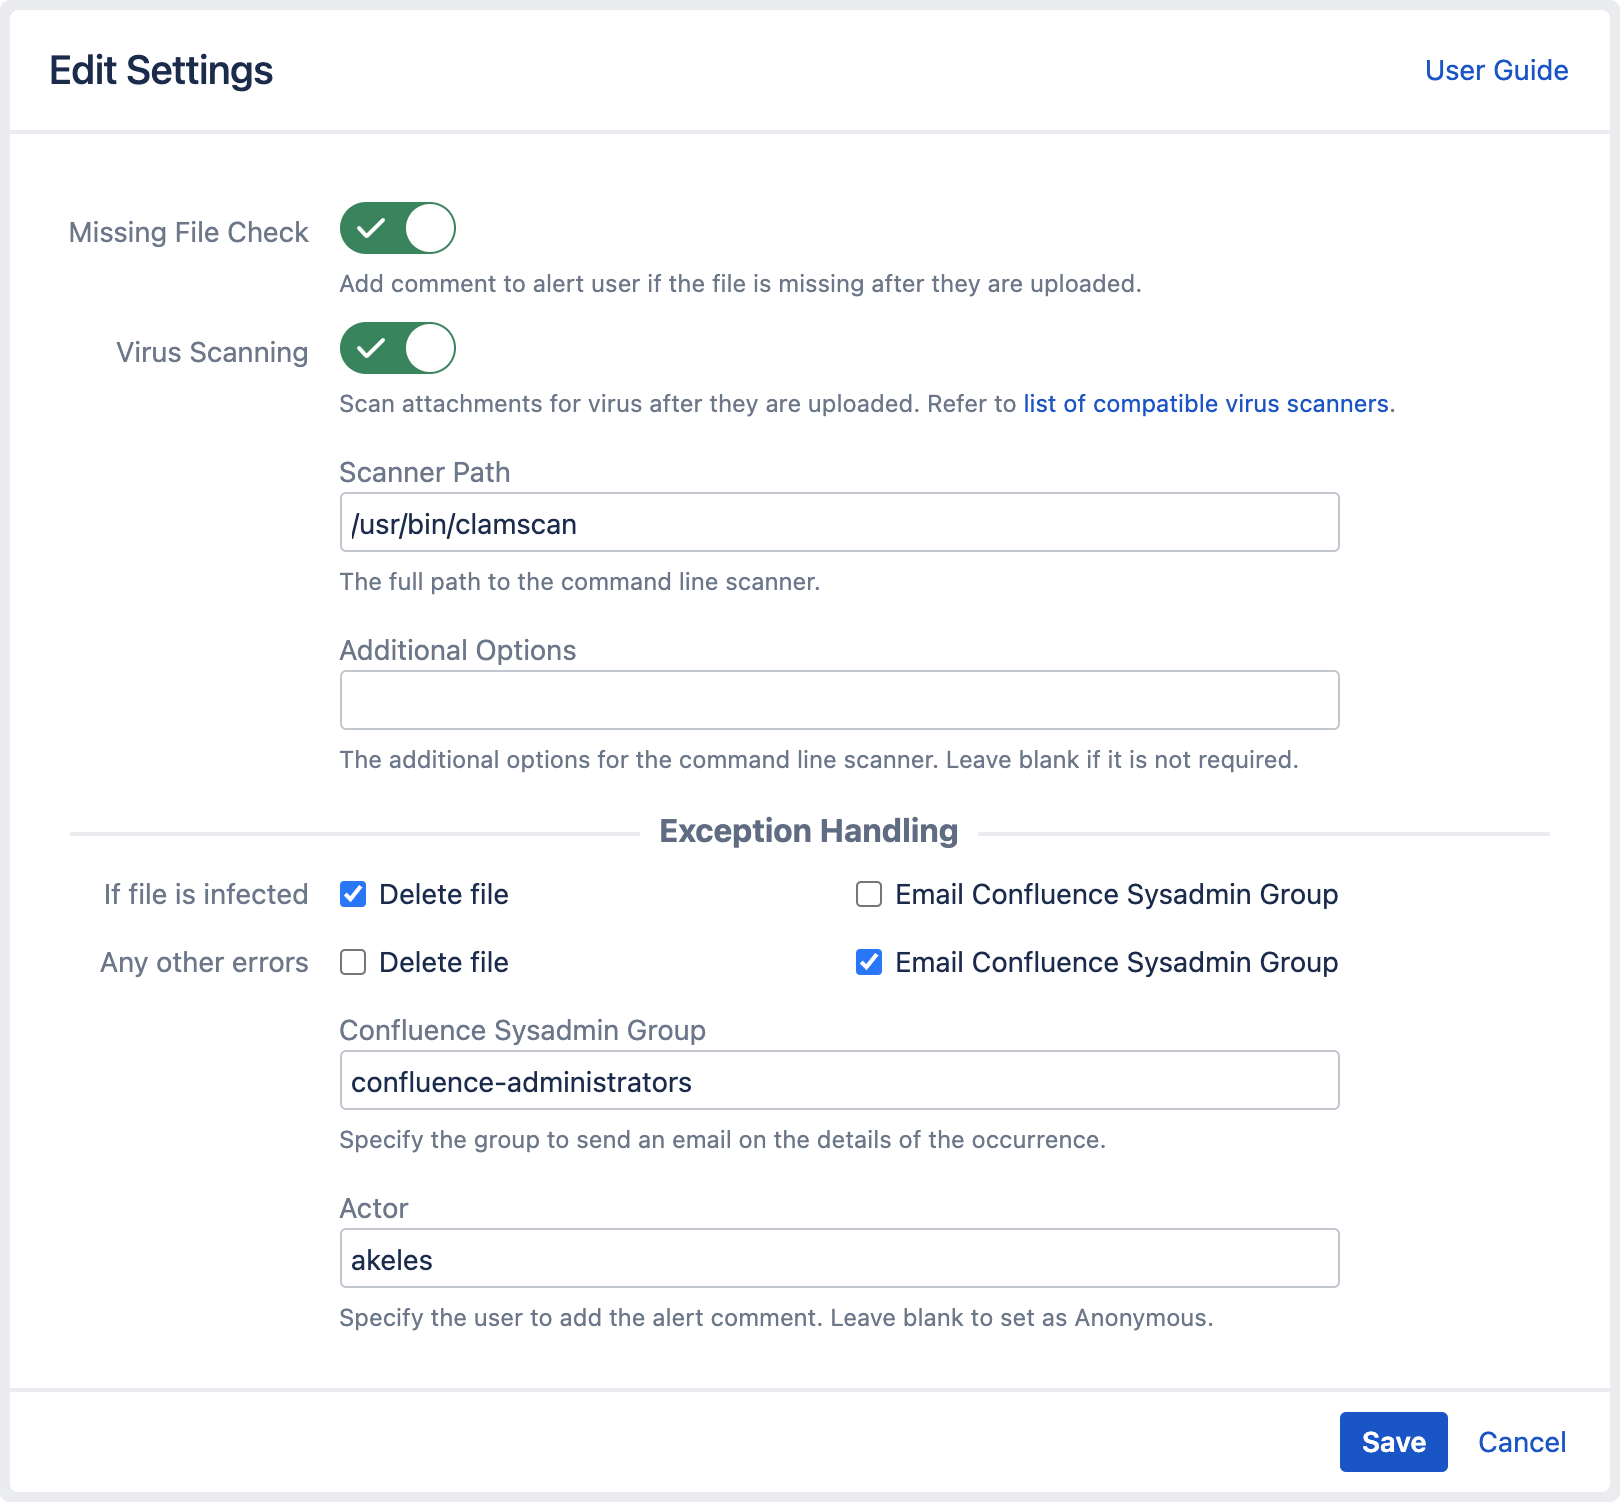Edit the Confluence Sysadmin Group field
This screenshot has width=1620, height=1502.
click(839, 1080)
